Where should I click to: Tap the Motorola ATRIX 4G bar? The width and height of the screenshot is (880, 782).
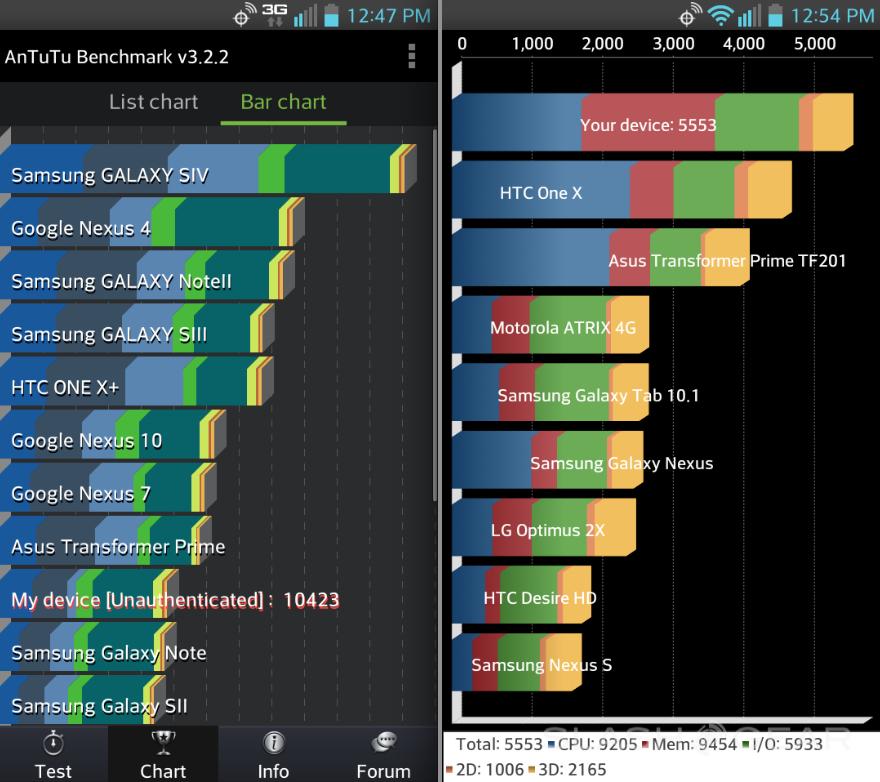548,327
